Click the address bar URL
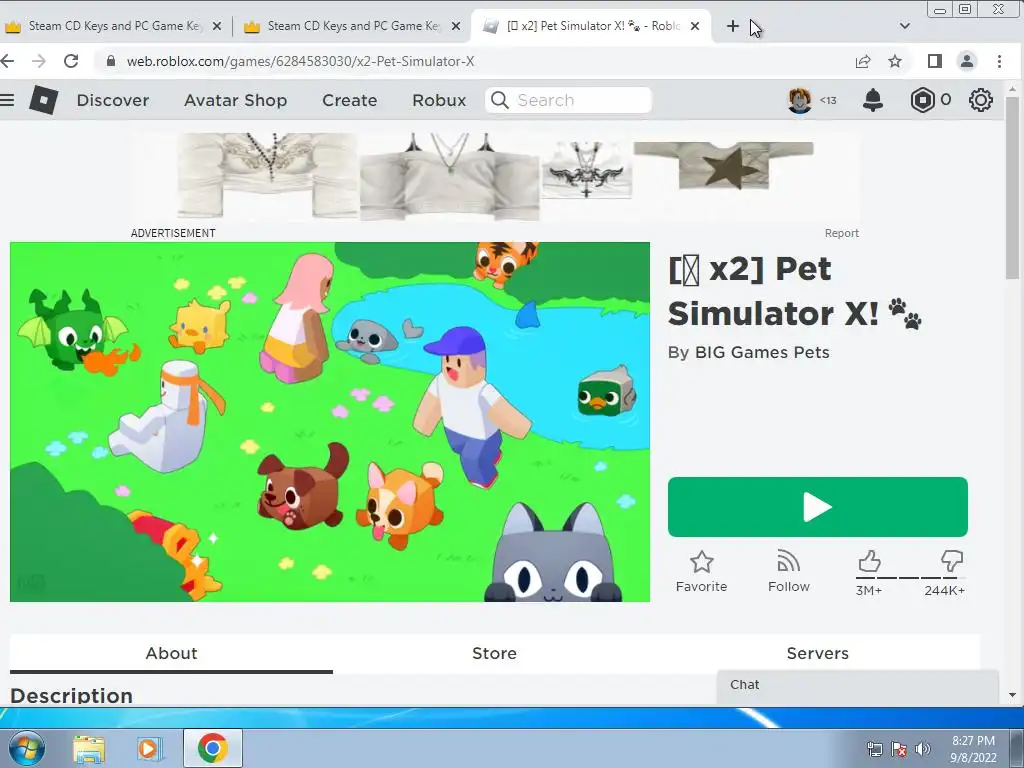 pyautogui.click(x=300, y=61)
